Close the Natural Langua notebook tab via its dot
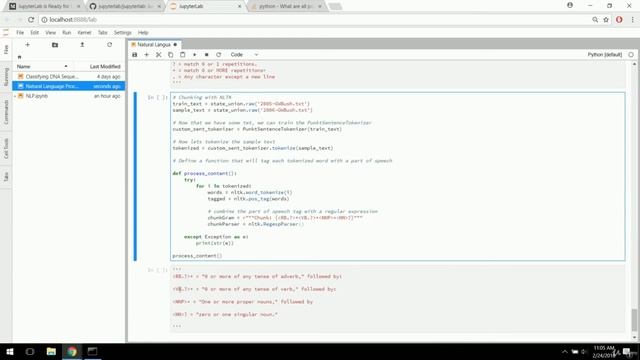 [x=175, y=44]
